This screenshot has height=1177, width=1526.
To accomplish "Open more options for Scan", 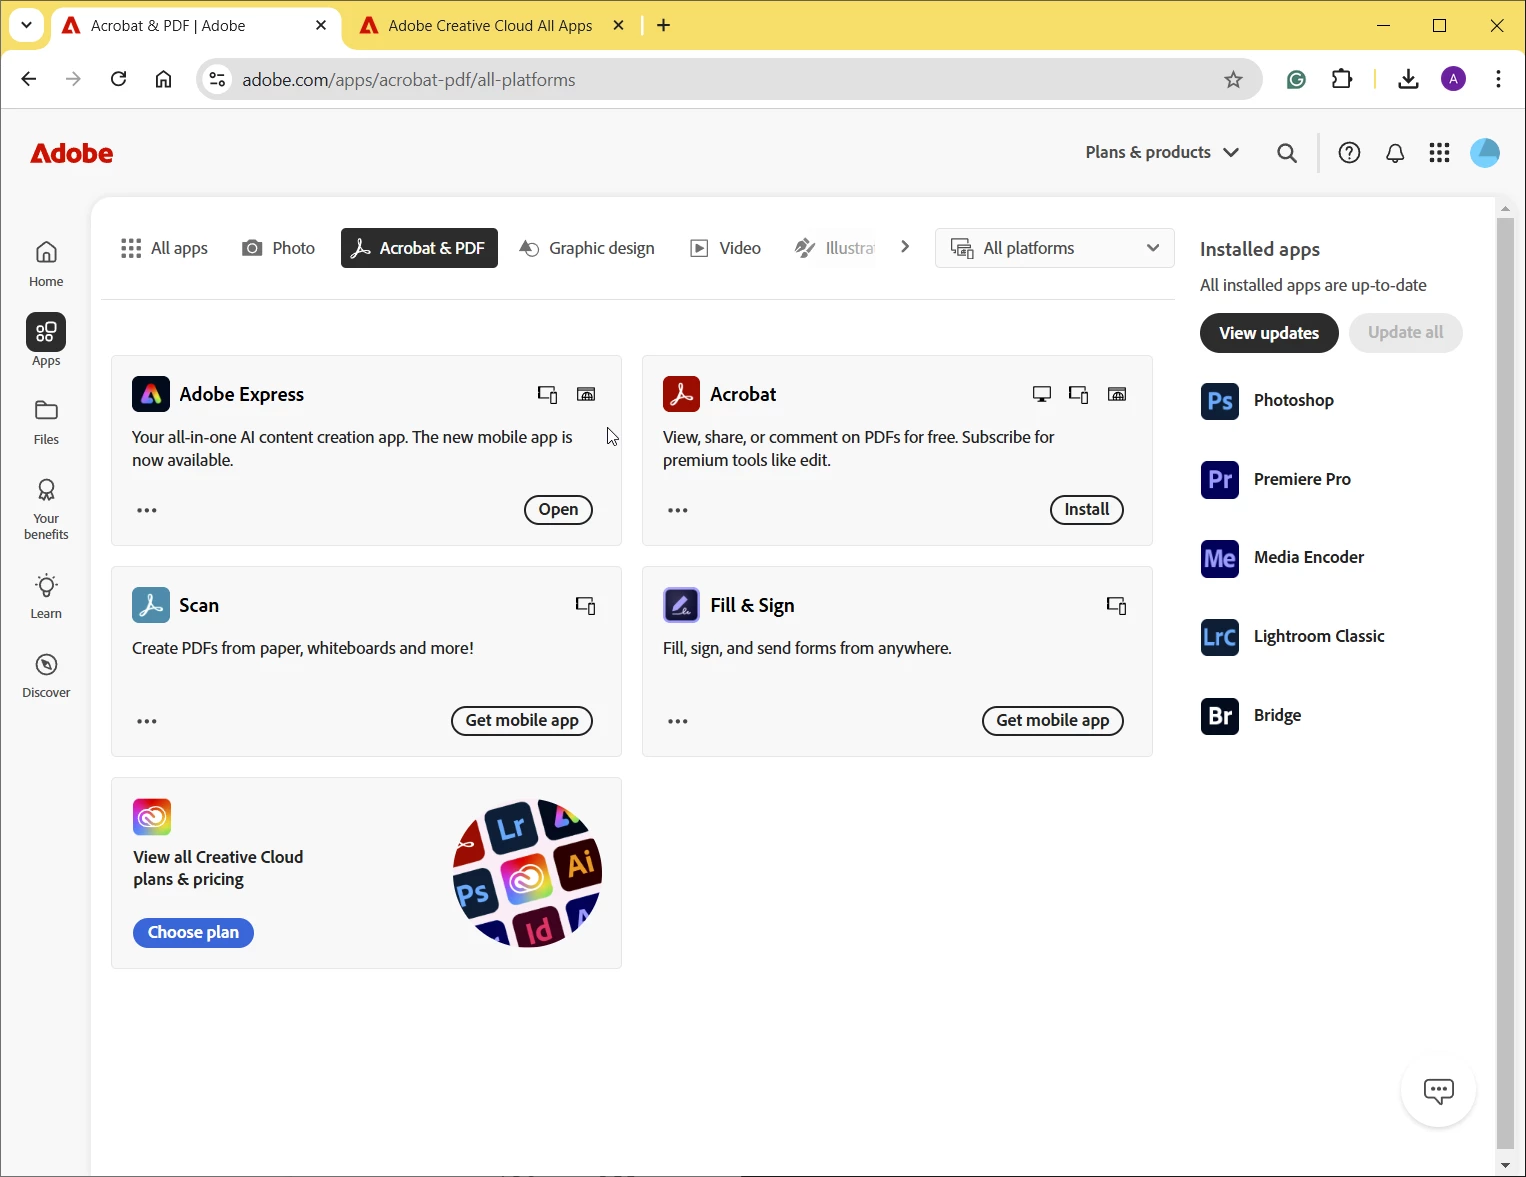I will 147,721.
